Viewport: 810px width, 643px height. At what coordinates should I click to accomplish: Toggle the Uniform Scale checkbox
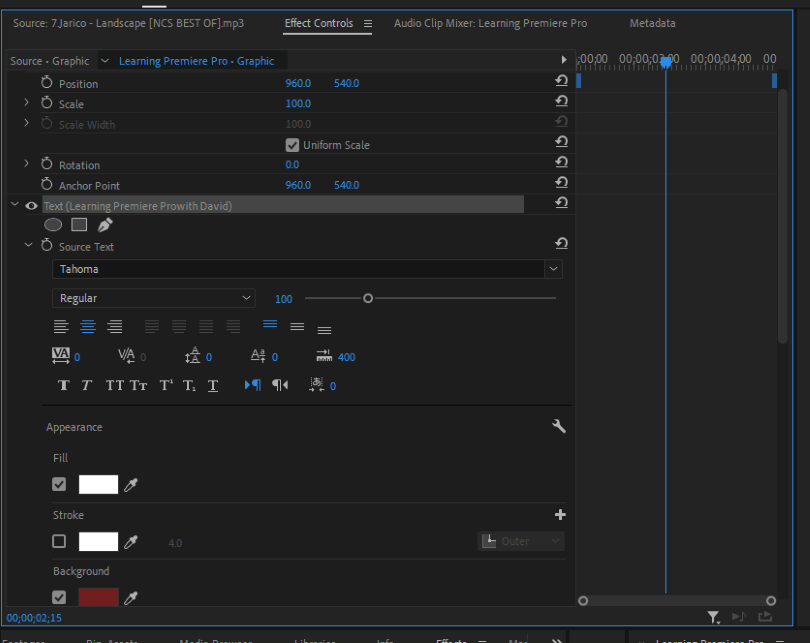[x=292, y=144]
